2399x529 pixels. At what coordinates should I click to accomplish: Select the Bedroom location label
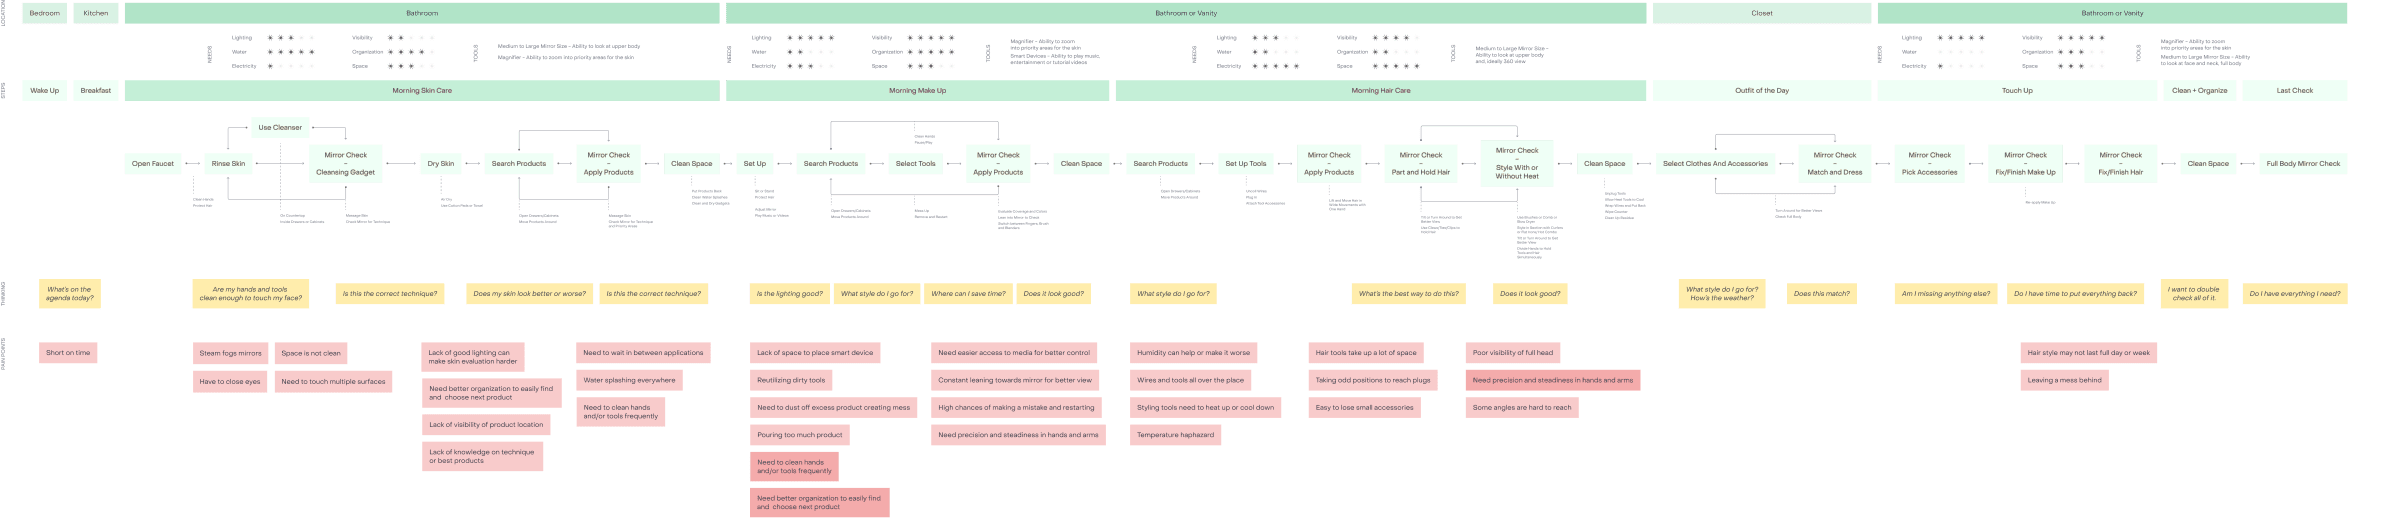44,13
